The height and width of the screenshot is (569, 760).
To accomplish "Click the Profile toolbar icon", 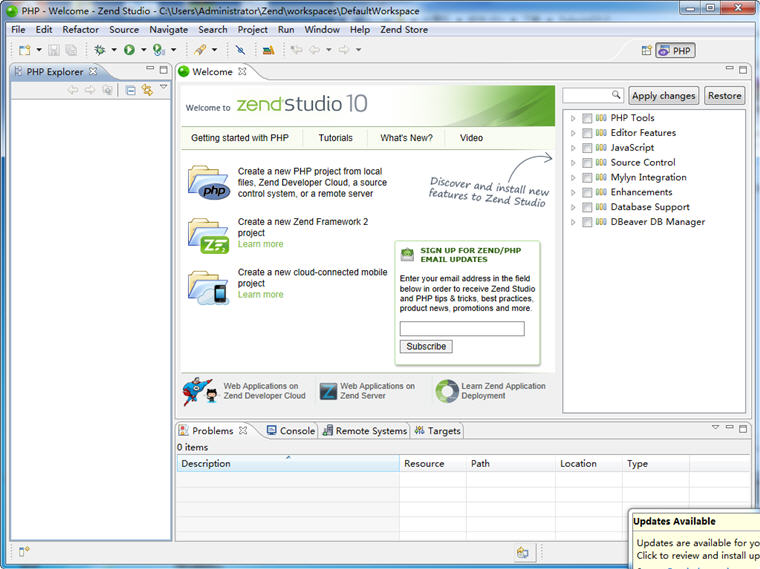I will click(158, 50).
